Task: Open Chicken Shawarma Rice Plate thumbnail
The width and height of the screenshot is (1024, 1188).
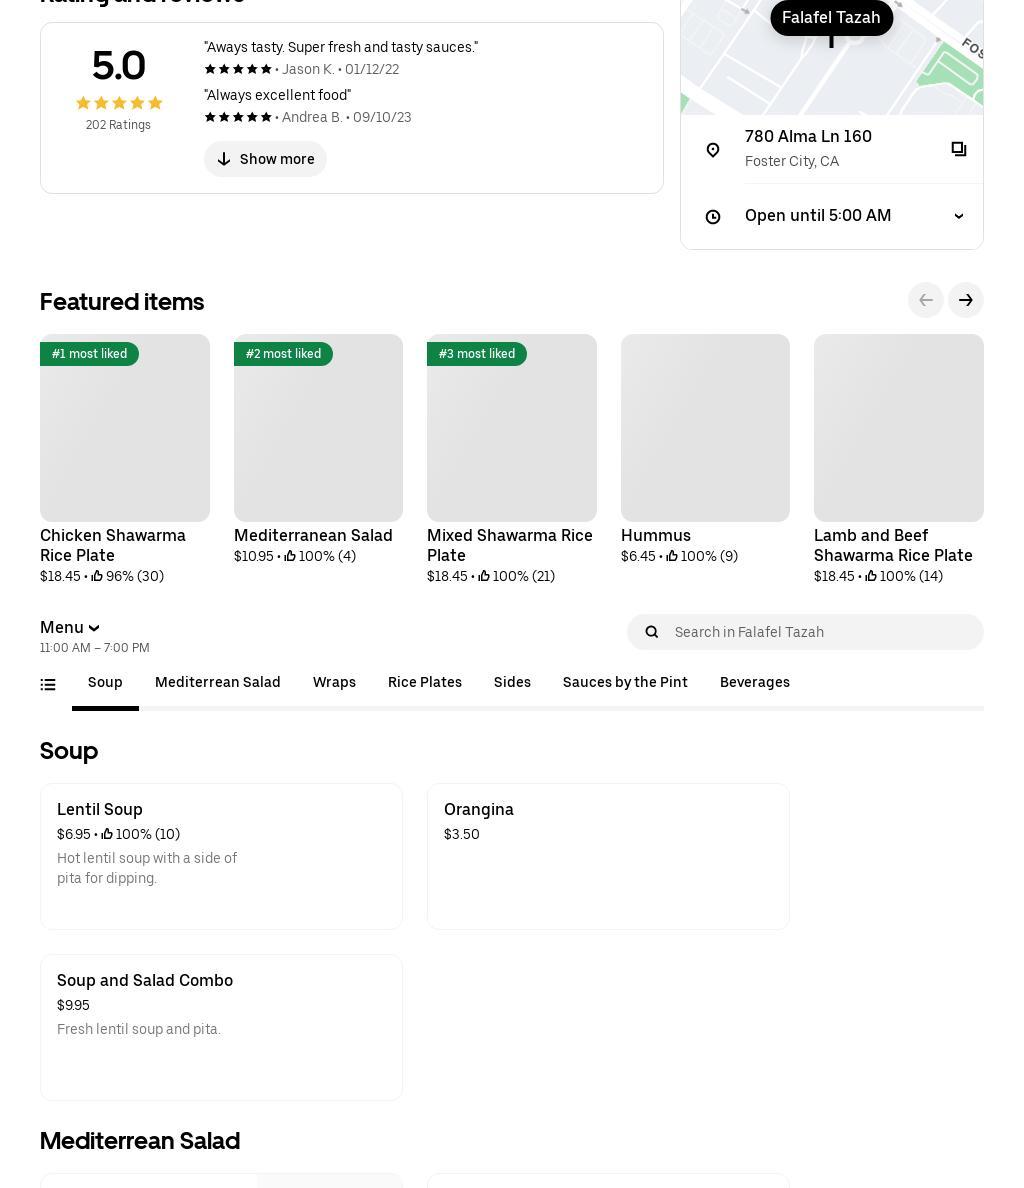Action: (x=125, y=428)
